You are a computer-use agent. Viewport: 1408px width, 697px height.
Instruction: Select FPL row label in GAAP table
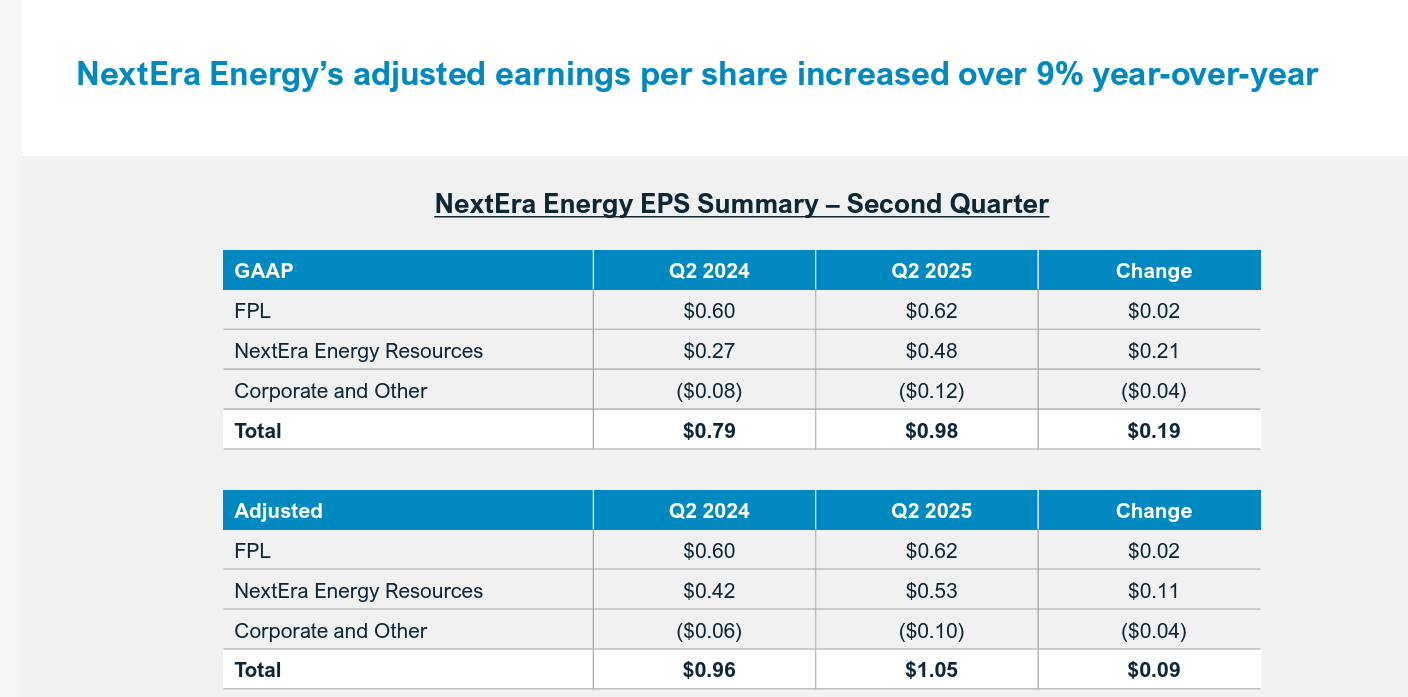tap(252, 311)
